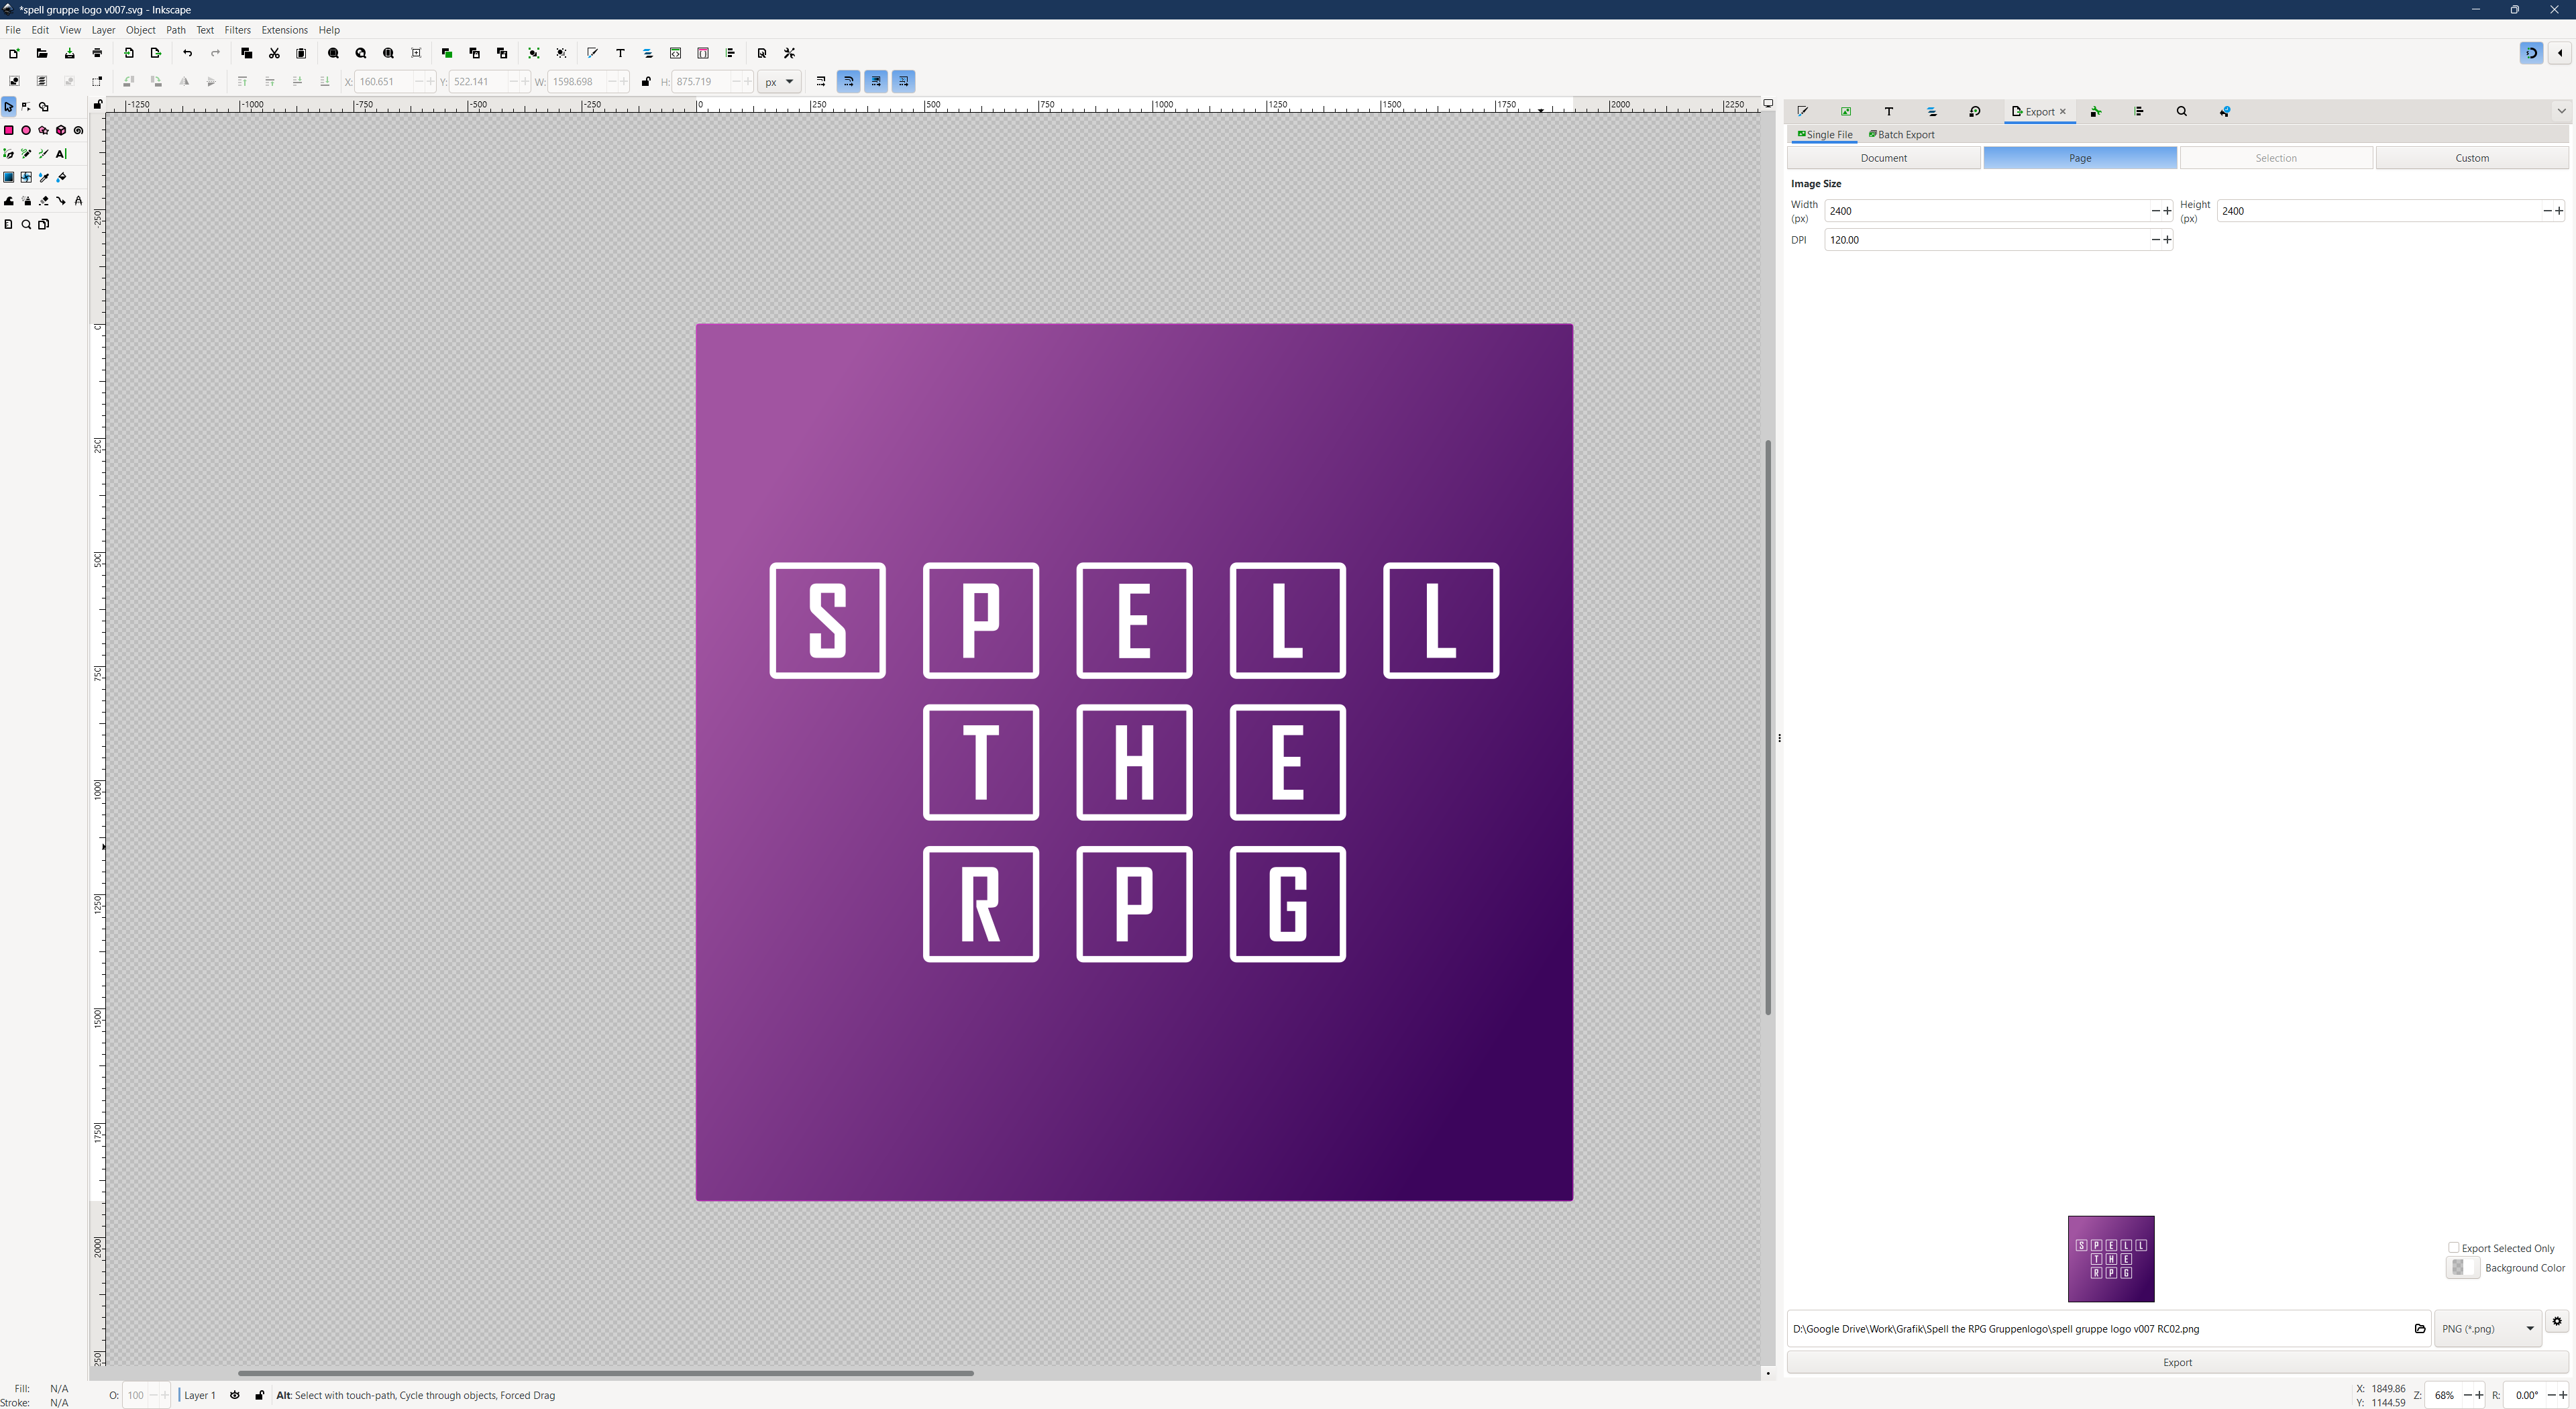Click the Export button
The height and width of the screenshot is (1409, 2576).
pos(2176,1362)
